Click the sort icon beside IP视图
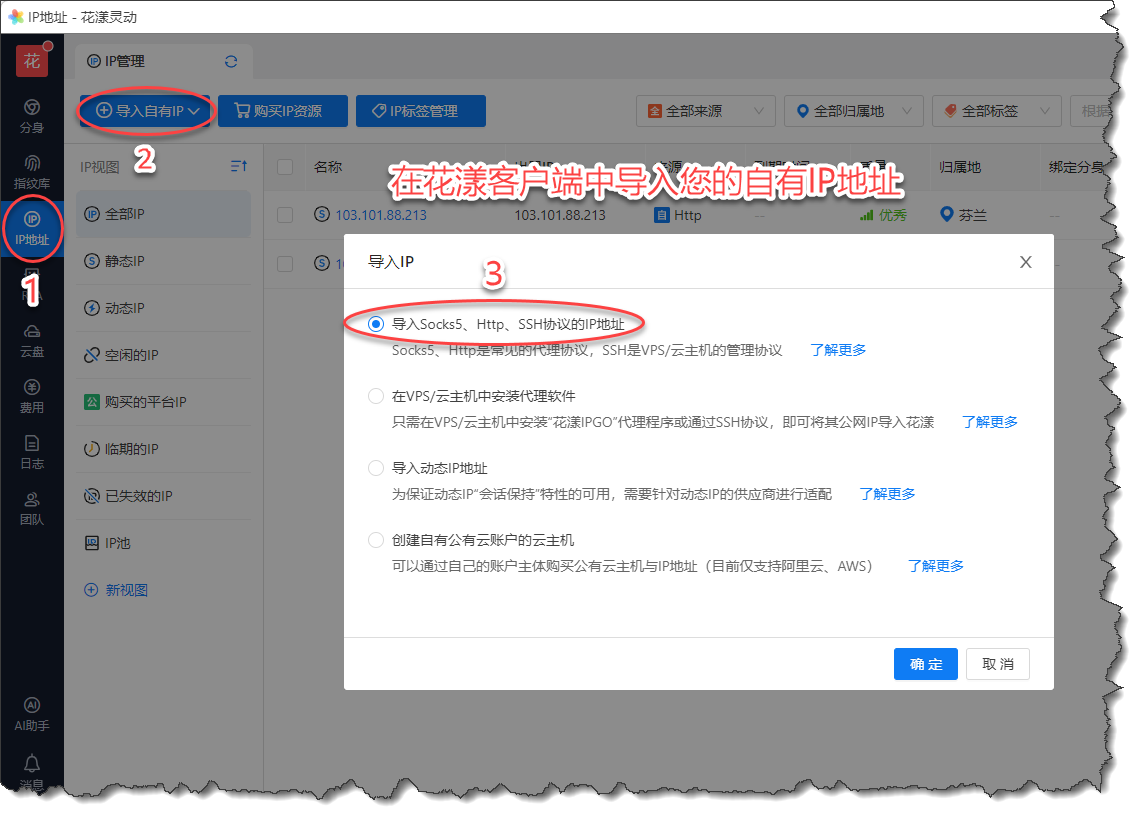 click(239, 167)
